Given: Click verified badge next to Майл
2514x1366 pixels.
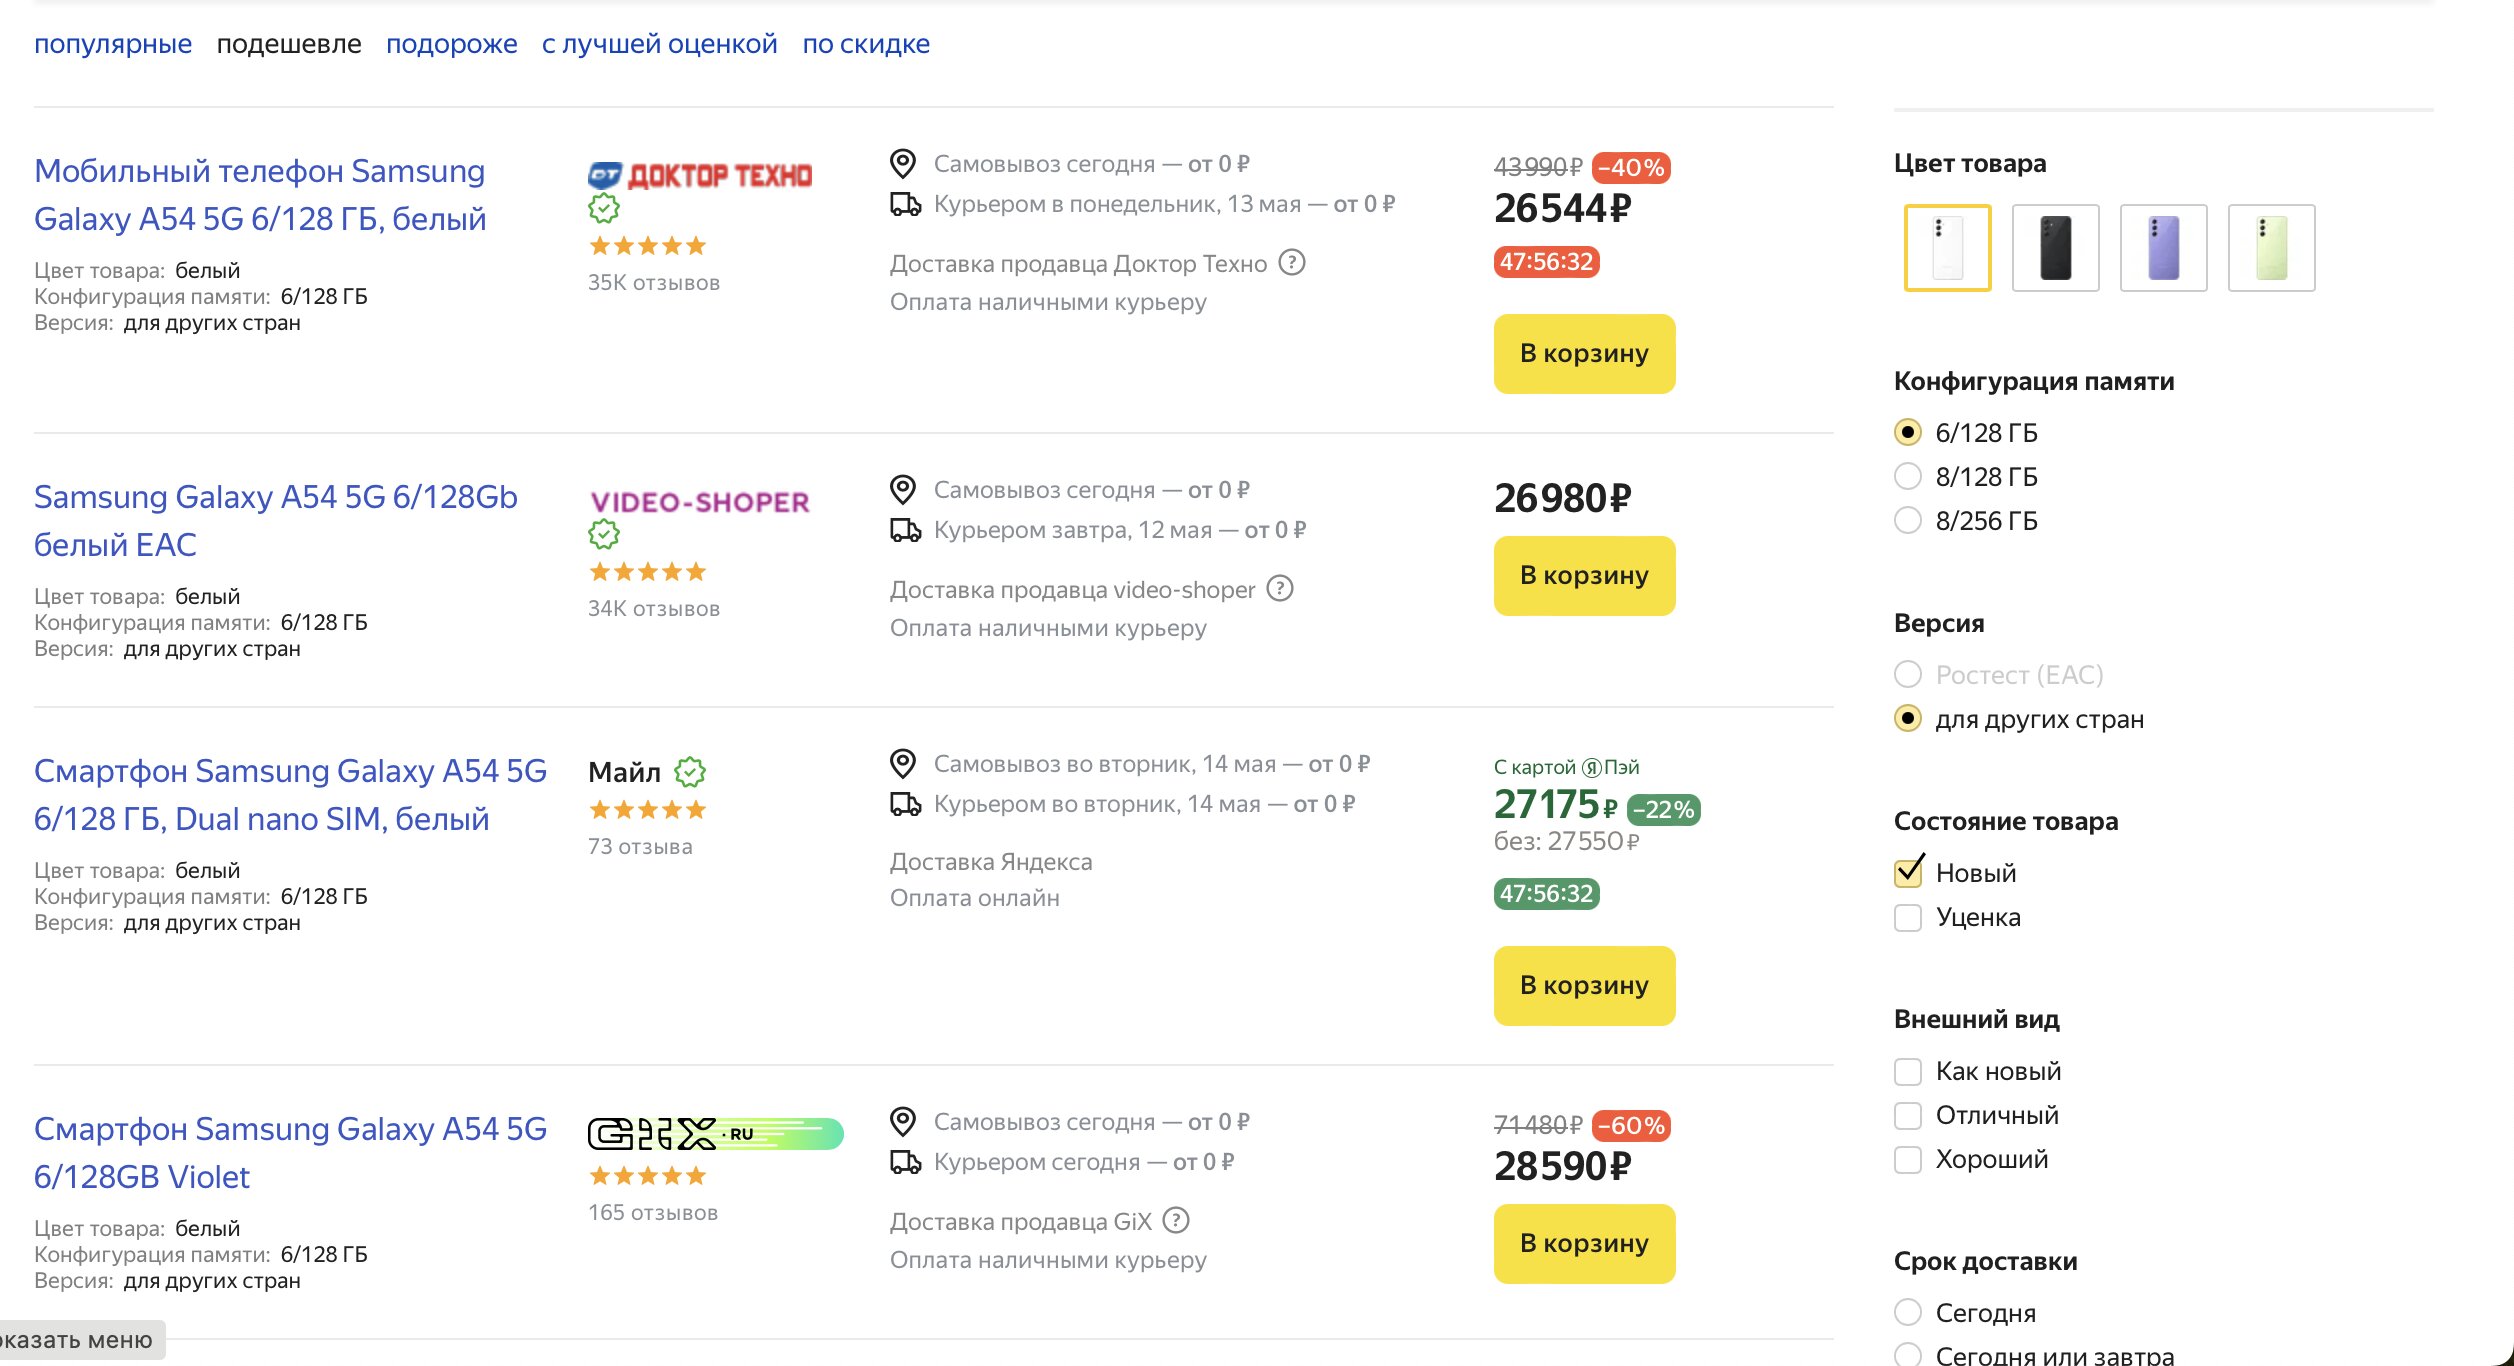Looking at the screenshot, I should point(690,772).
